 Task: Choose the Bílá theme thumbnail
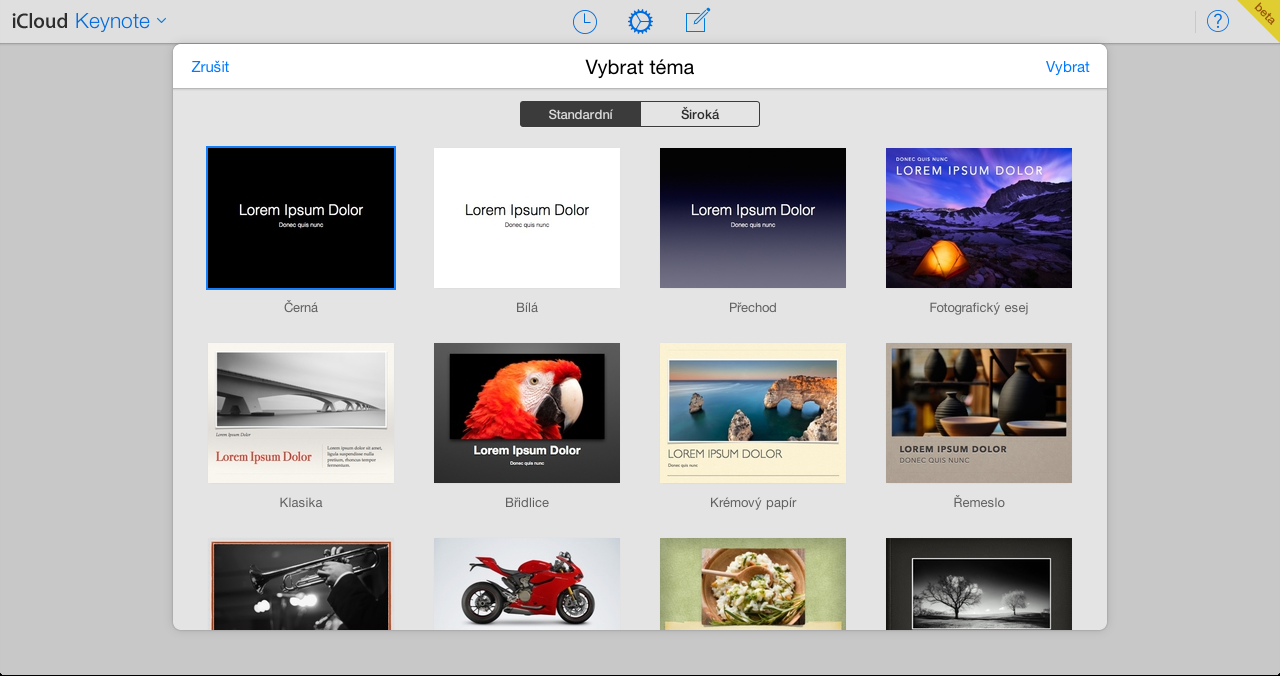point(527,218)
